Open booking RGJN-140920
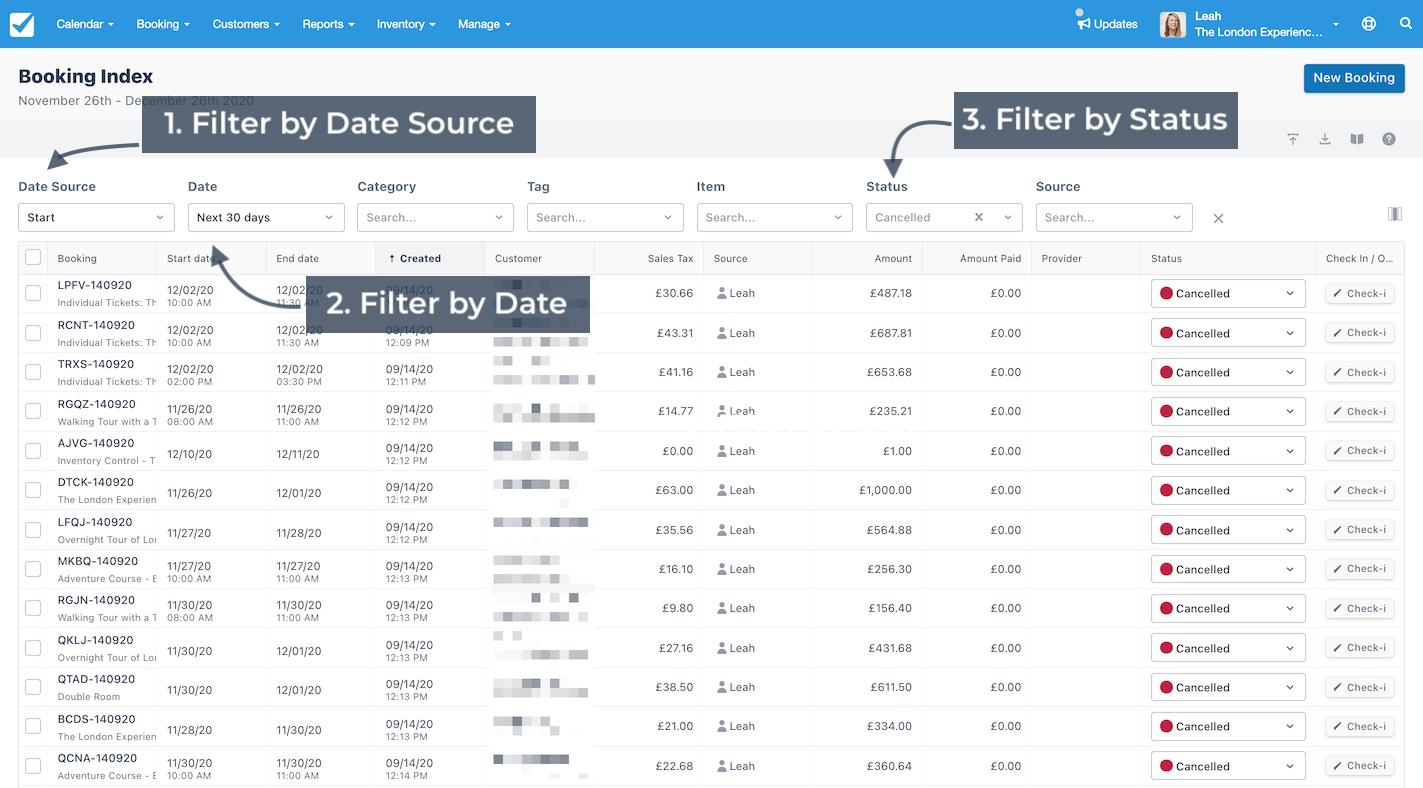The height and width of the screenshot is (788, 1423). tap(96, 600)
